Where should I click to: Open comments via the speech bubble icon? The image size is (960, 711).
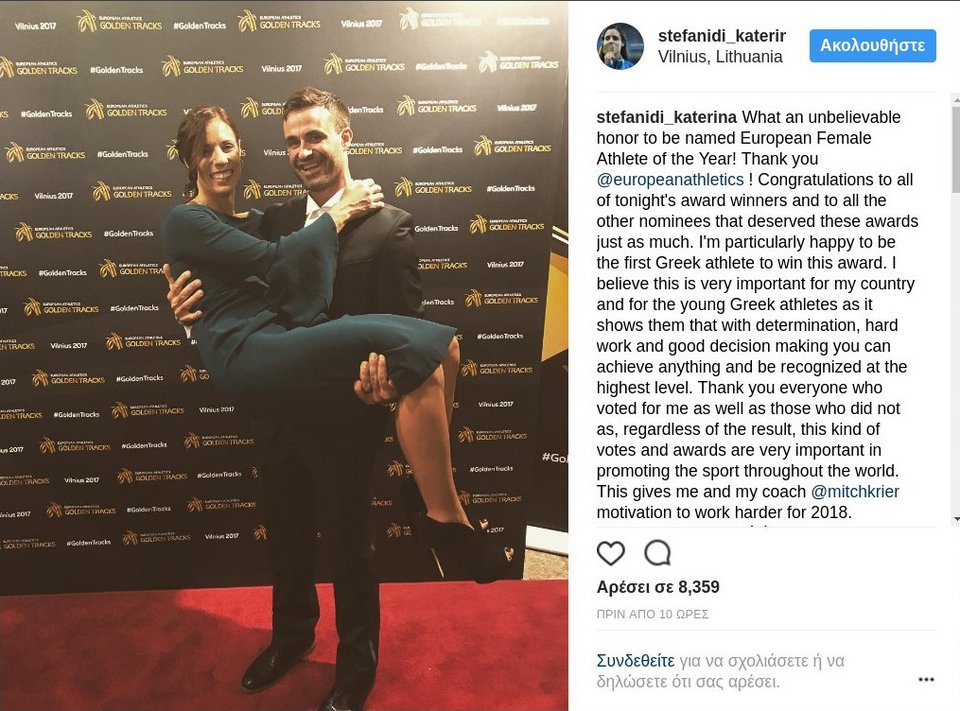[x=658, y=553]
